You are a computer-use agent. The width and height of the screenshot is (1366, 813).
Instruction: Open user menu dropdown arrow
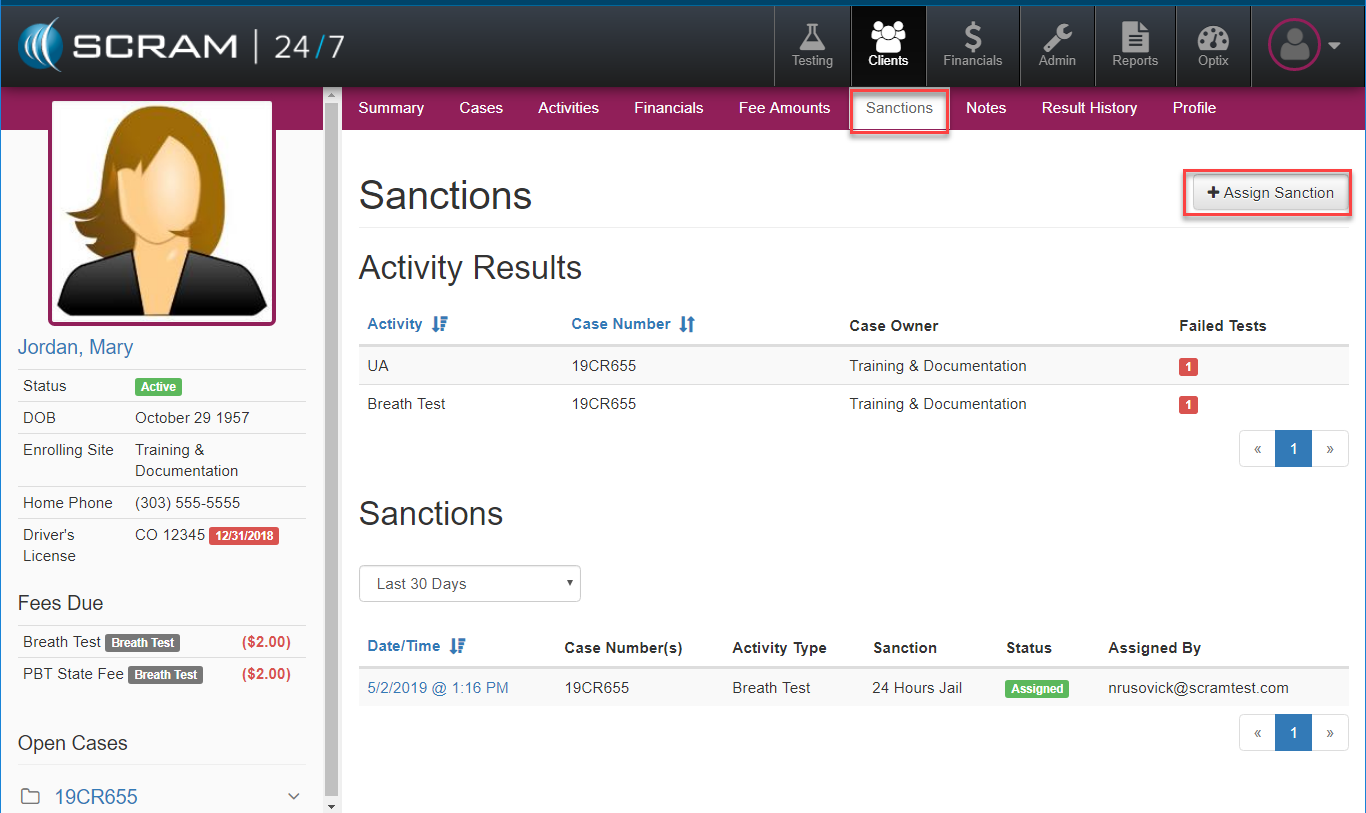tap(1335, 46)
